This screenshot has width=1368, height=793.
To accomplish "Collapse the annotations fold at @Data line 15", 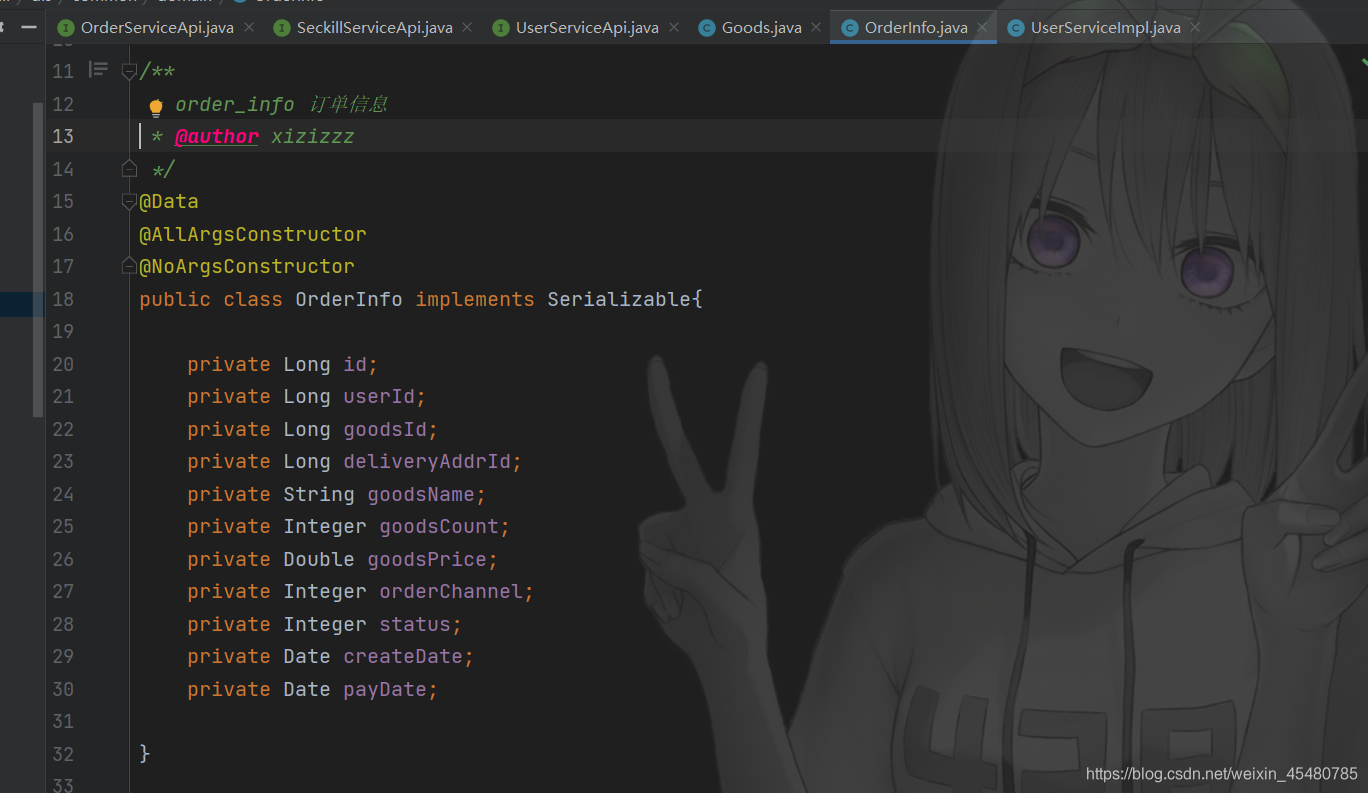I will click(x=129, y=201).
